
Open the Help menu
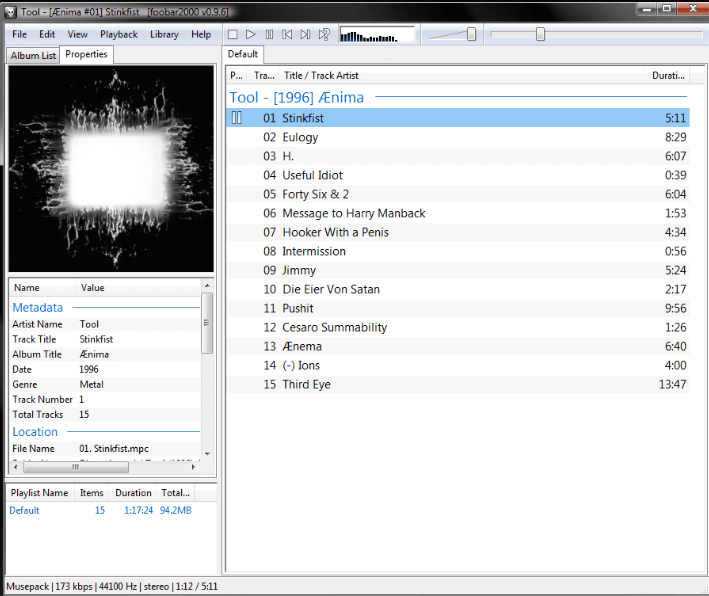pos(201,34)
